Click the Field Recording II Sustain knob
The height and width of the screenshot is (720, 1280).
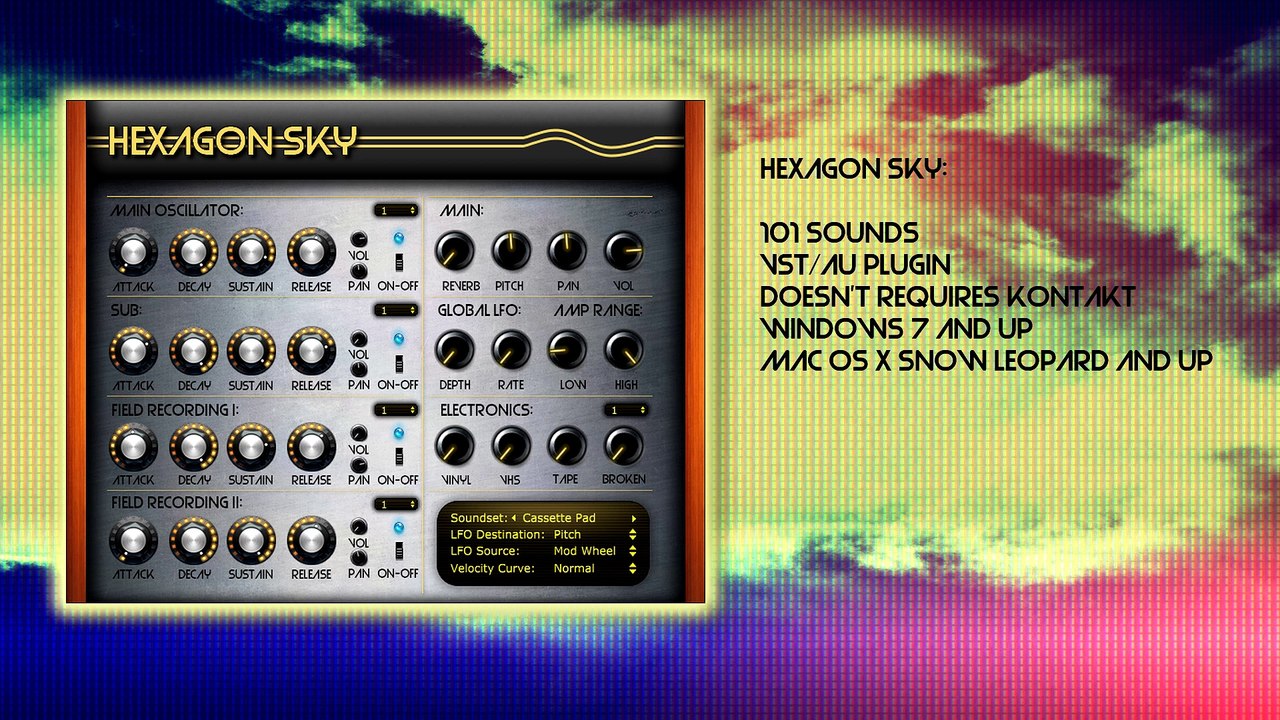[x=251, y=541]
